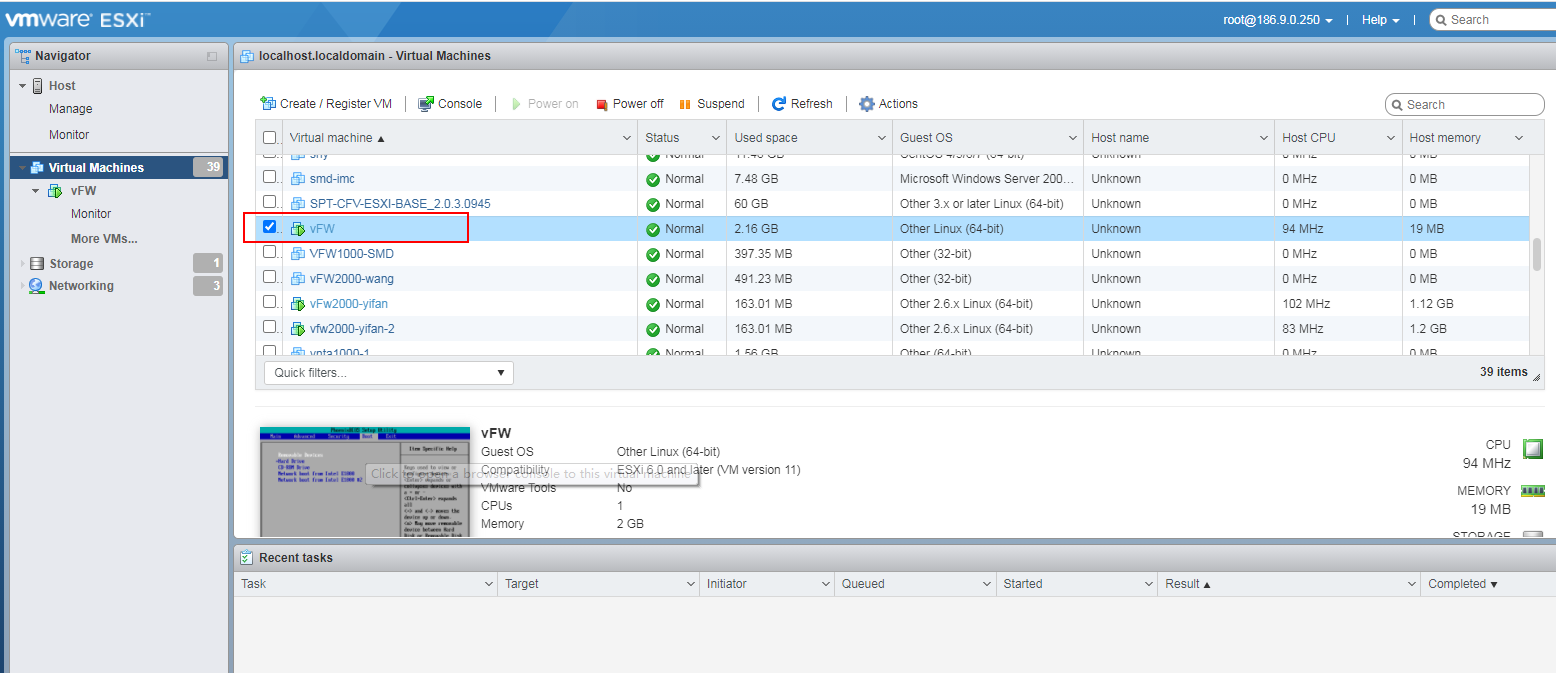1556x673 pixels.
Task: Click the VFW2000-wang VM icon
Action: (298, 279)
